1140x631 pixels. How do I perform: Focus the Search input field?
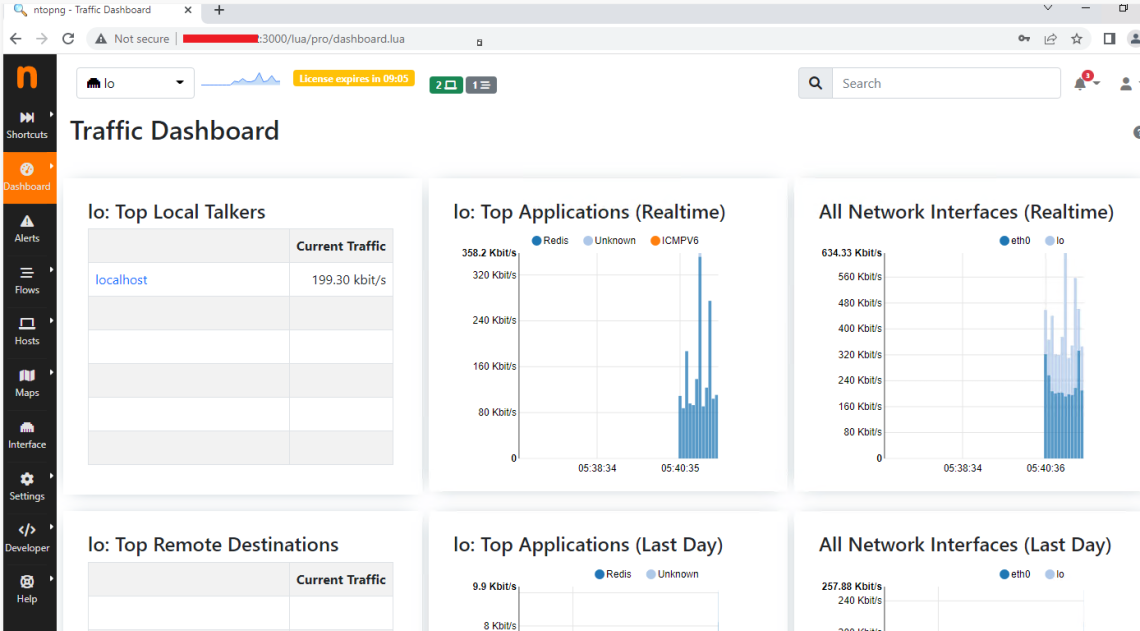(946, 84)
